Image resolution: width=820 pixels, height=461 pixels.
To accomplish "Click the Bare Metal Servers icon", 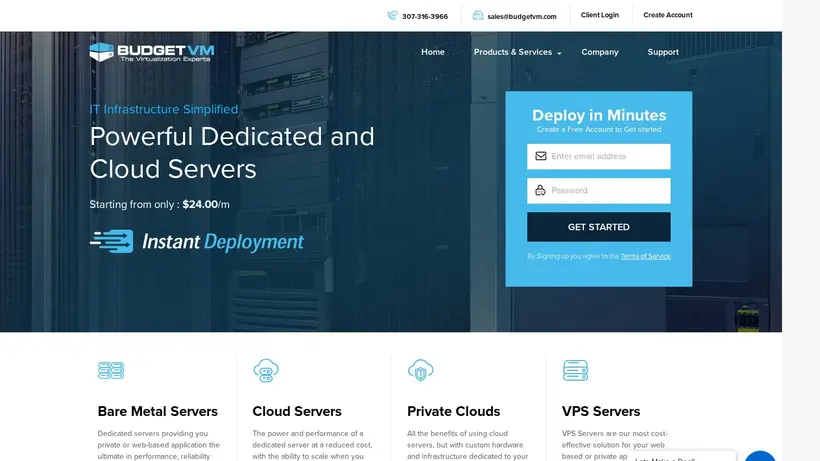I will [111, 371].
